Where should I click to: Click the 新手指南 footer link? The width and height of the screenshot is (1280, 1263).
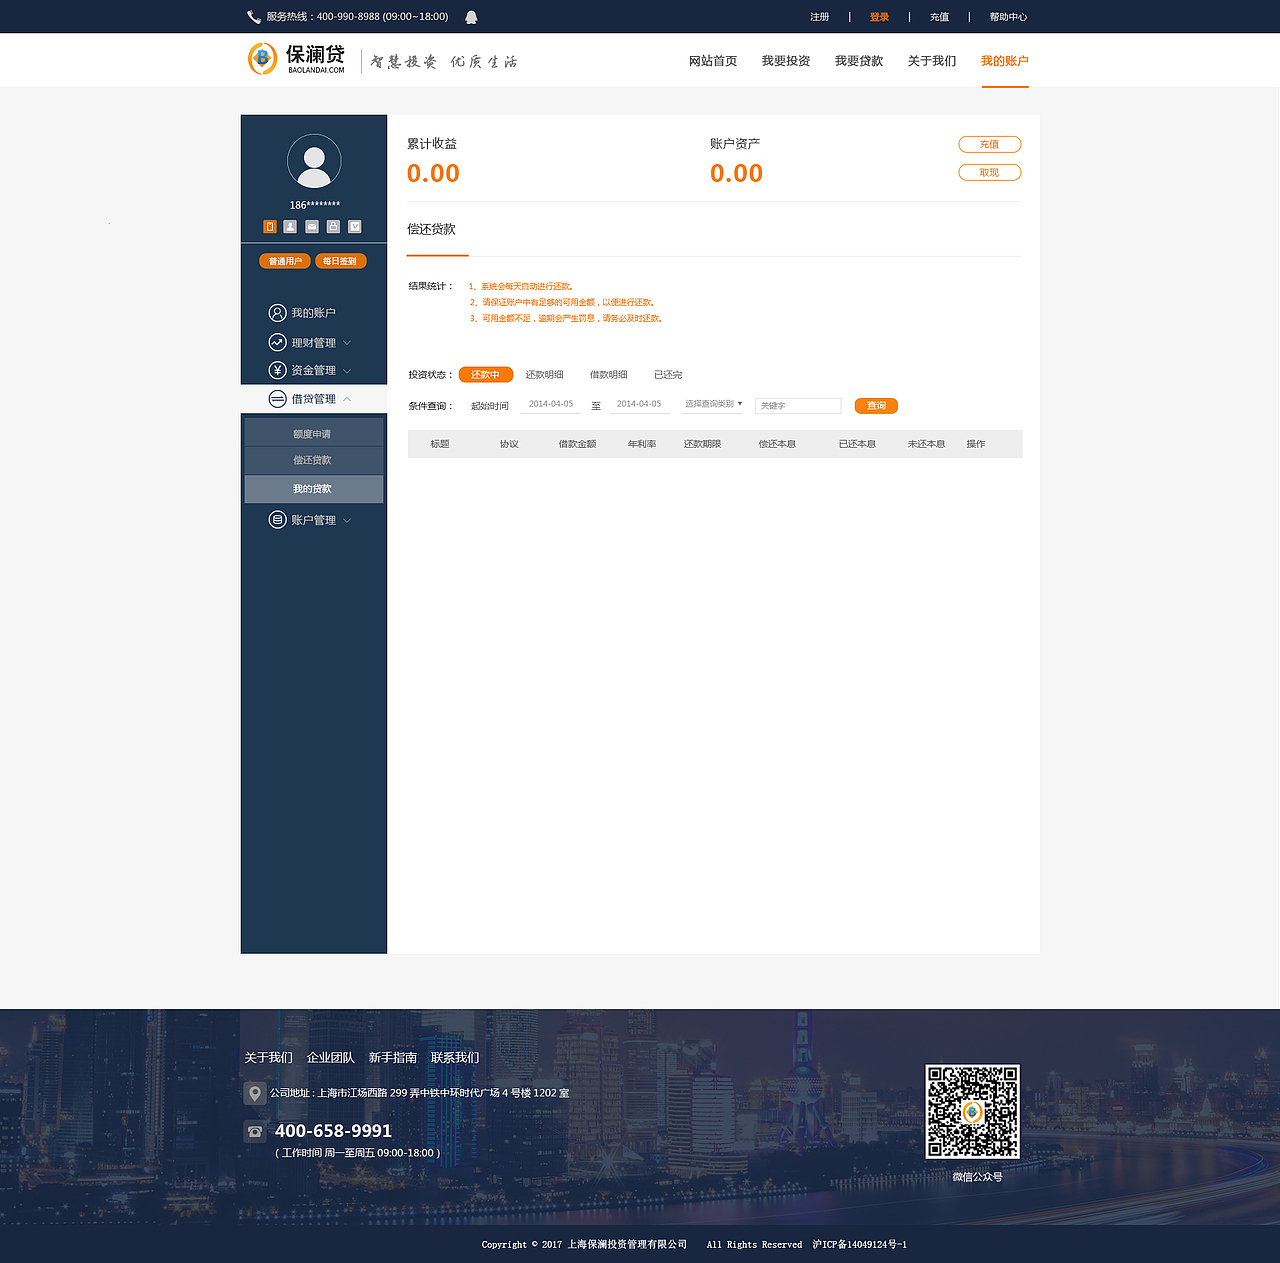(x=393, y=1058)
